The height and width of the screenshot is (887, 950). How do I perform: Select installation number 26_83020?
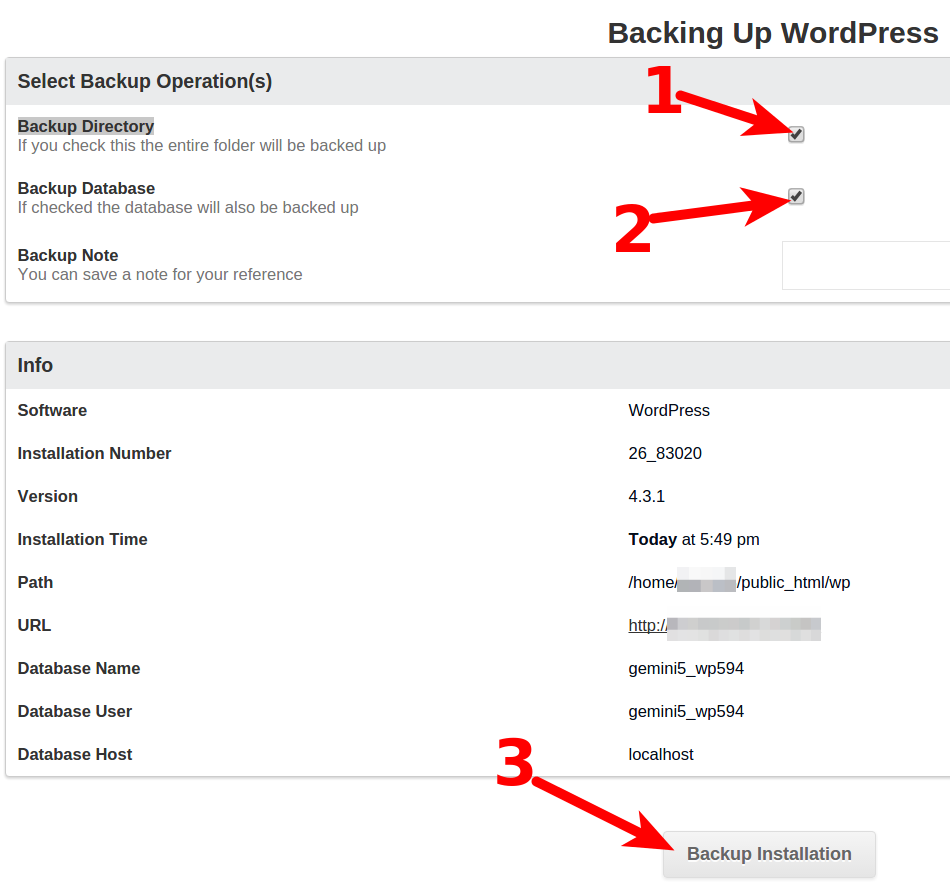click(x=665, y=453)
